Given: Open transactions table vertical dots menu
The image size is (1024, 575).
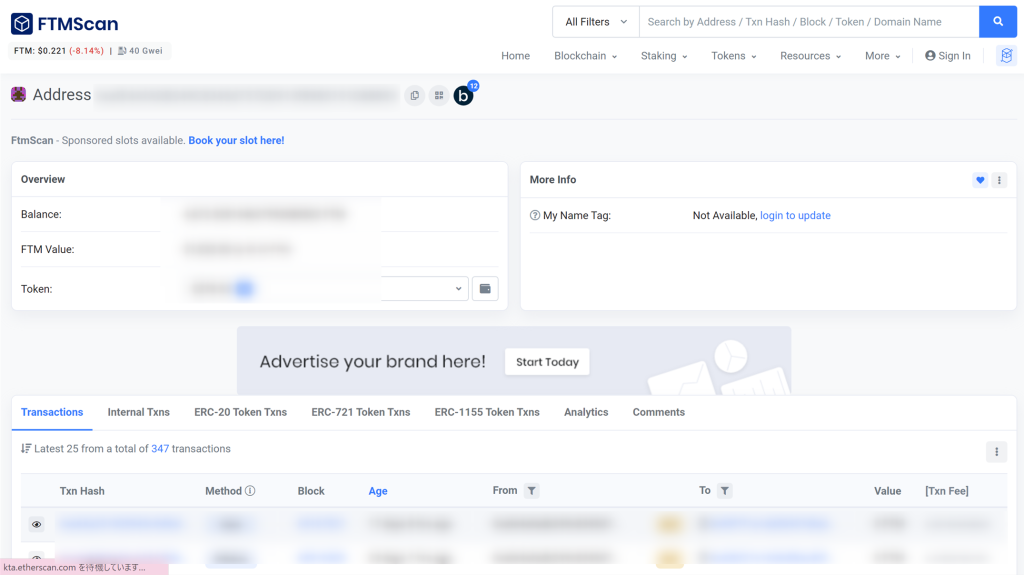Looking at the screenshot, I should pos(997,452).
